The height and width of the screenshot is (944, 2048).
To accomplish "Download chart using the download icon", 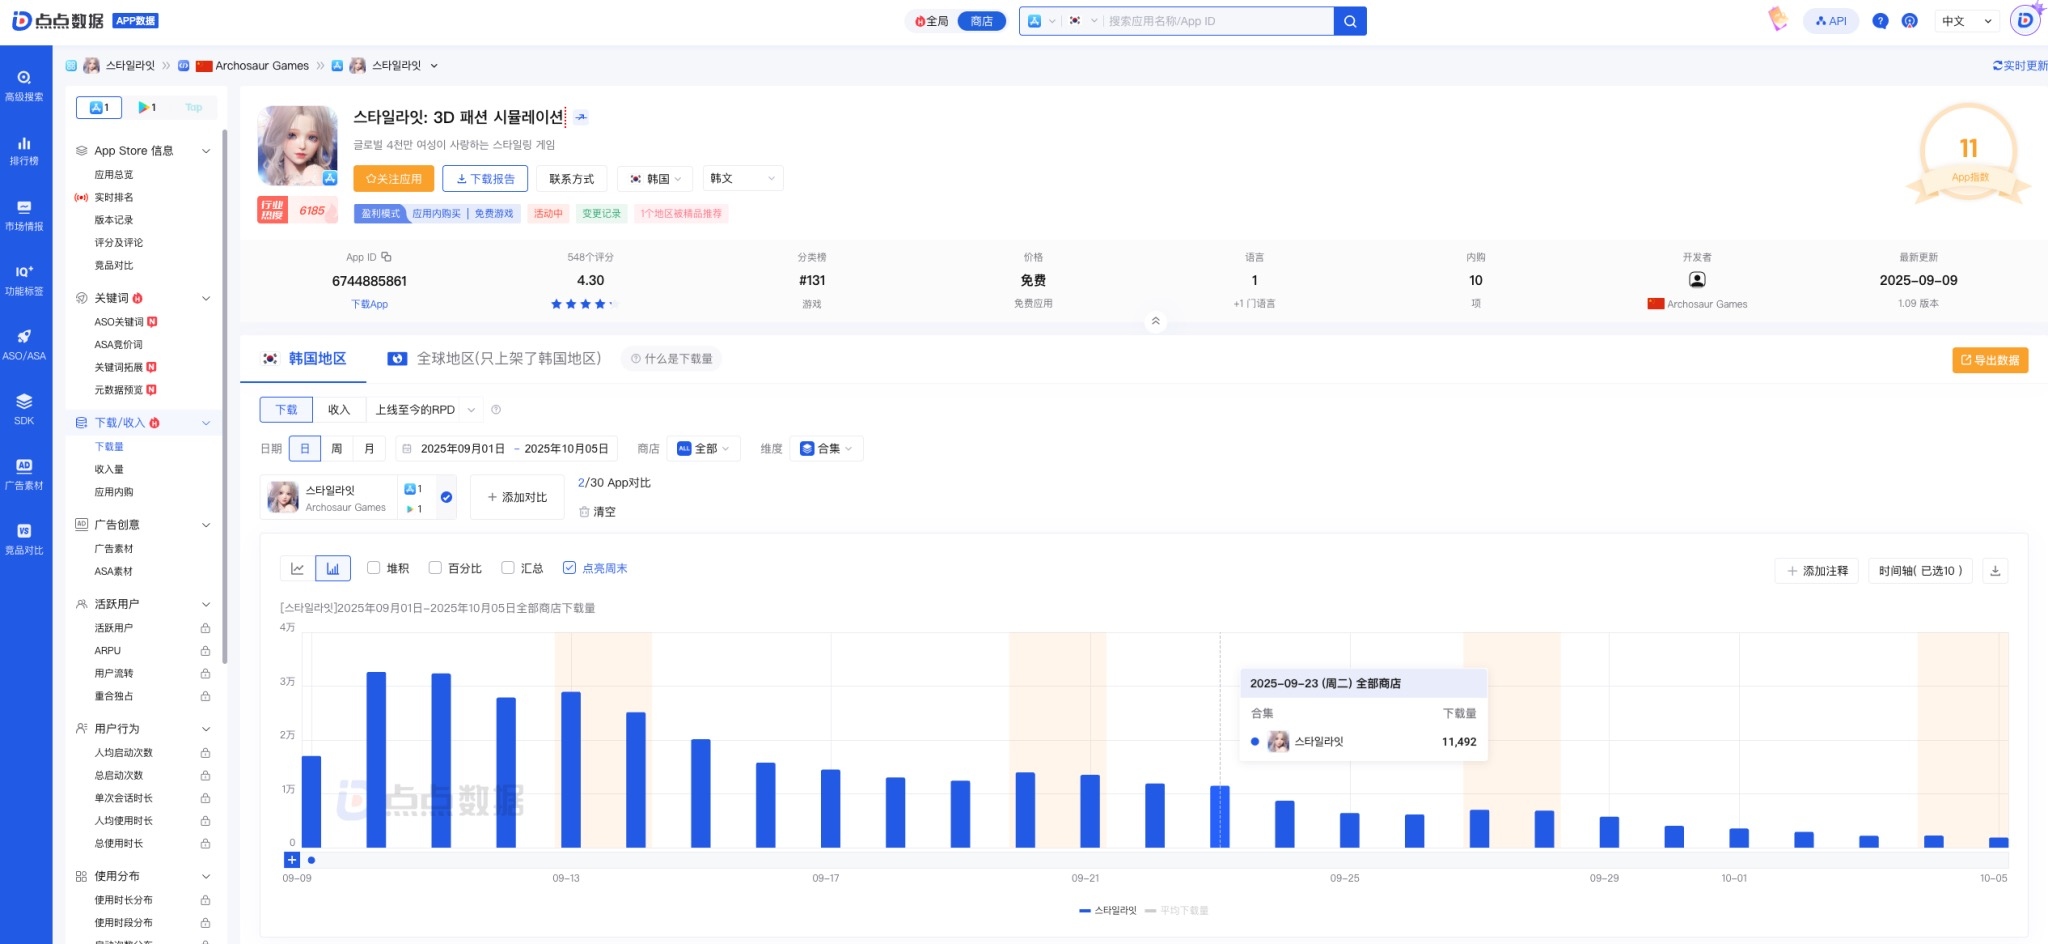I will pyautogui.click(x=1995, y=571).
